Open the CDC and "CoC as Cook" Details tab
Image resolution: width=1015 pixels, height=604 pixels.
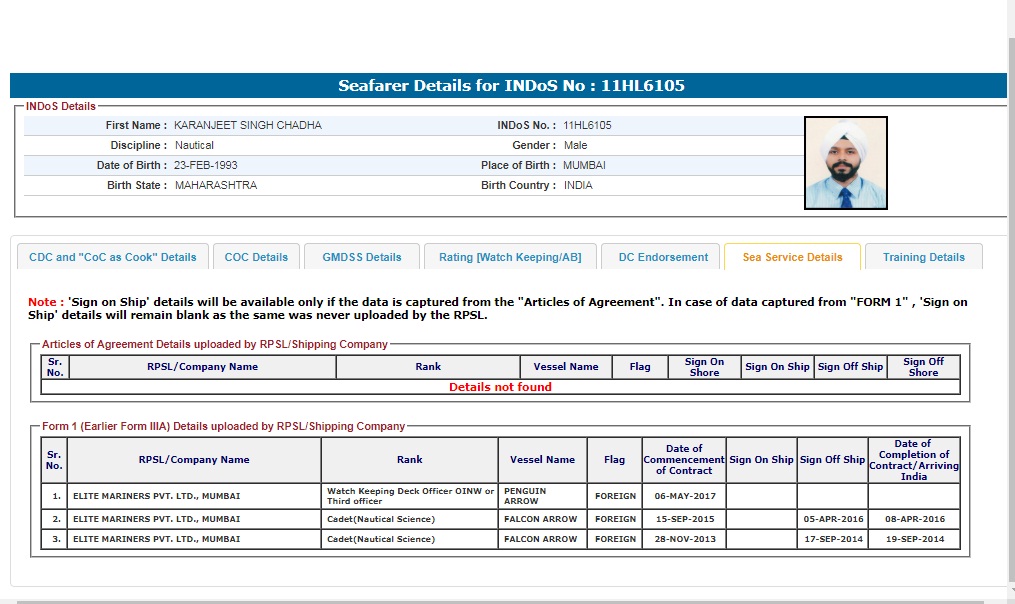[113, 257]
